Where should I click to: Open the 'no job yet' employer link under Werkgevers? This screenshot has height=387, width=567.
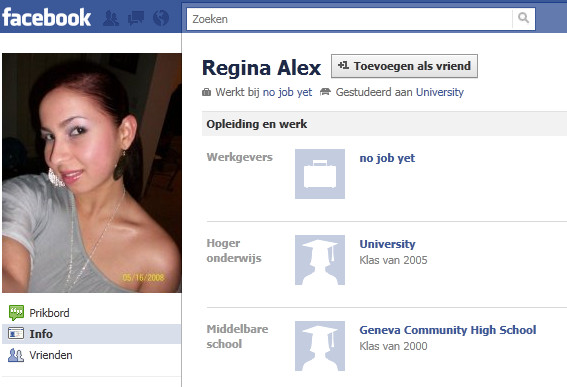(387, 158)
